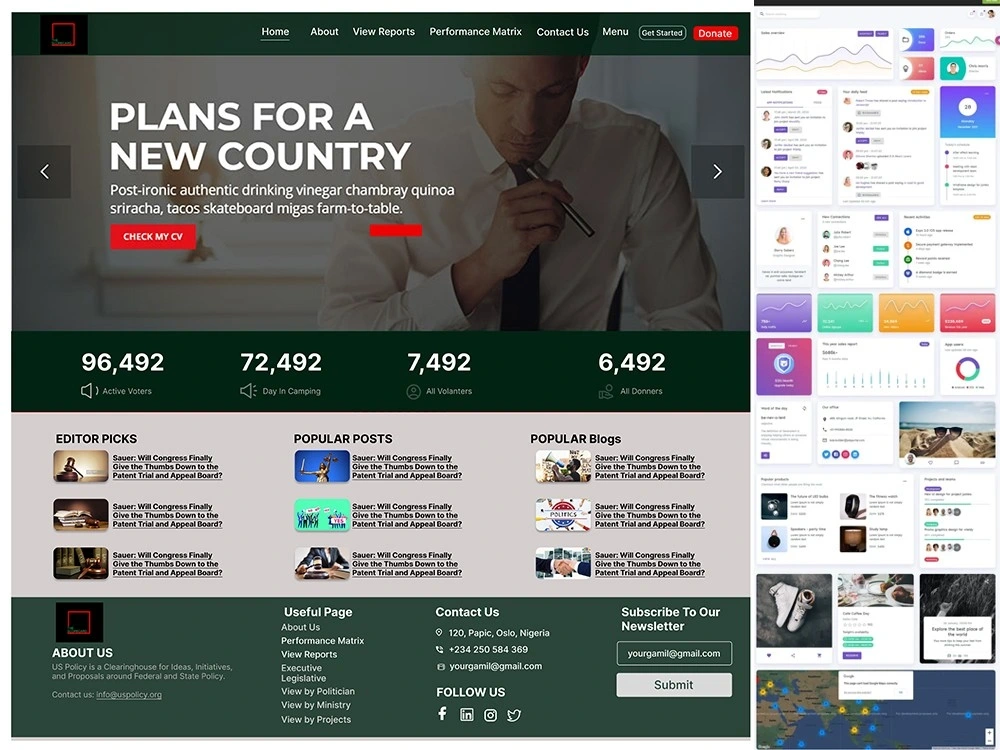Viewport: 1000px width, 750px height.
Task: Click the CHECK MY CV button
Action: [x=153, y=237]
